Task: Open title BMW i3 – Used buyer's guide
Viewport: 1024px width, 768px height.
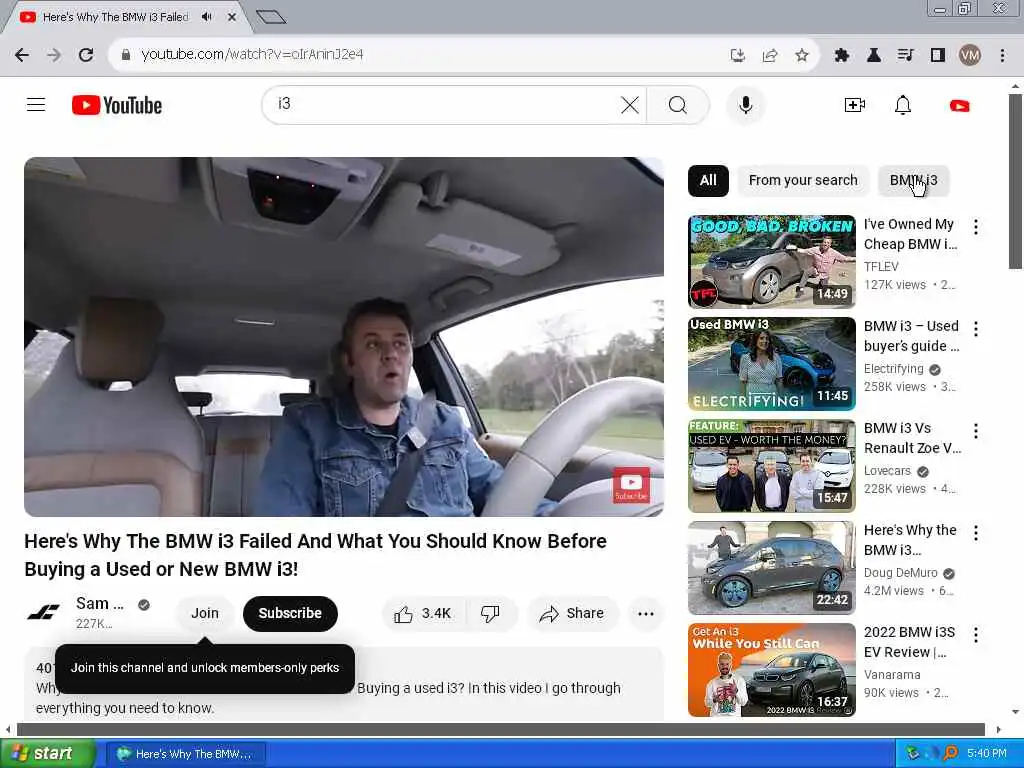Action: (x=911, y=336)
